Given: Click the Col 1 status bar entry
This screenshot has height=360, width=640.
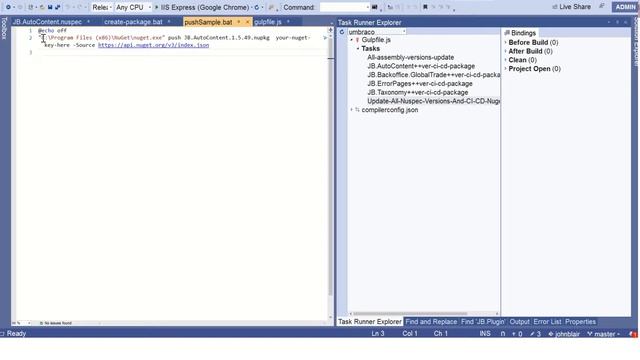Looking at the screenshot, I should point(410,334).
